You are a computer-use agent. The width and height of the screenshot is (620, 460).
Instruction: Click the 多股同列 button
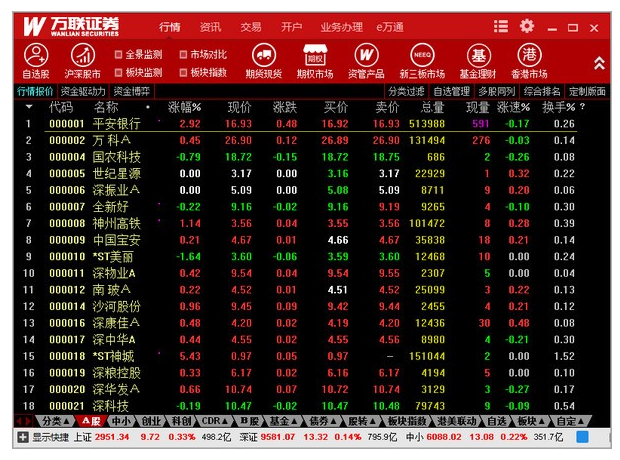(497, 91)
